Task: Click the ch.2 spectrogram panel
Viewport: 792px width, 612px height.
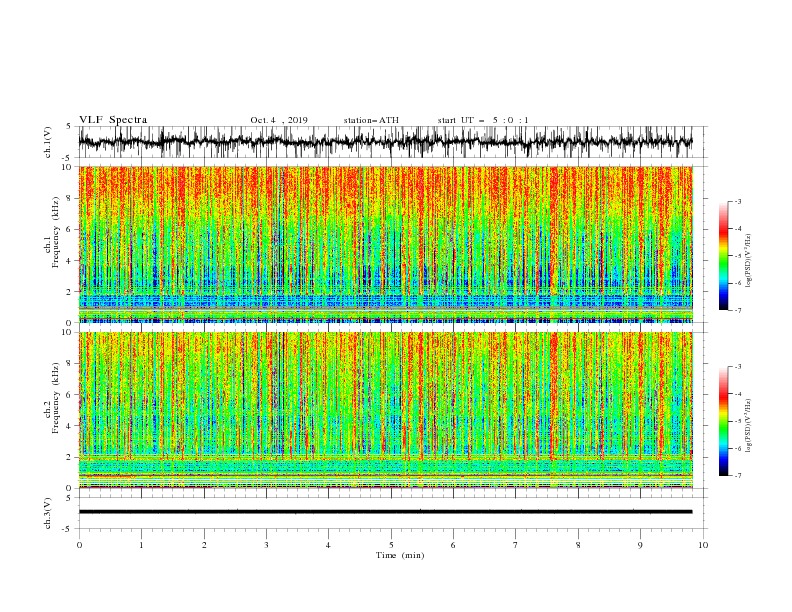Action: tap(385, 410)
